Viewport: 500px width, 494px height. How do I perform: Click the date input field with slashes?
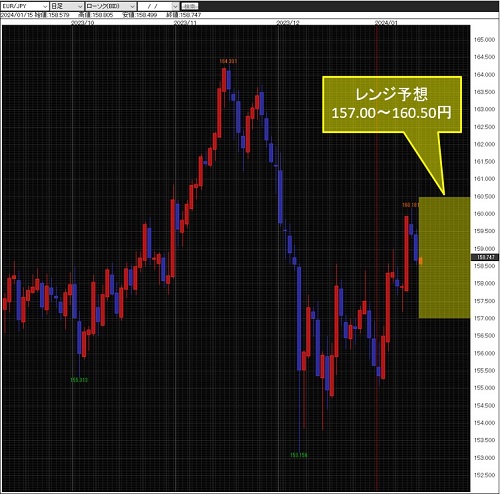click(155, 6)
